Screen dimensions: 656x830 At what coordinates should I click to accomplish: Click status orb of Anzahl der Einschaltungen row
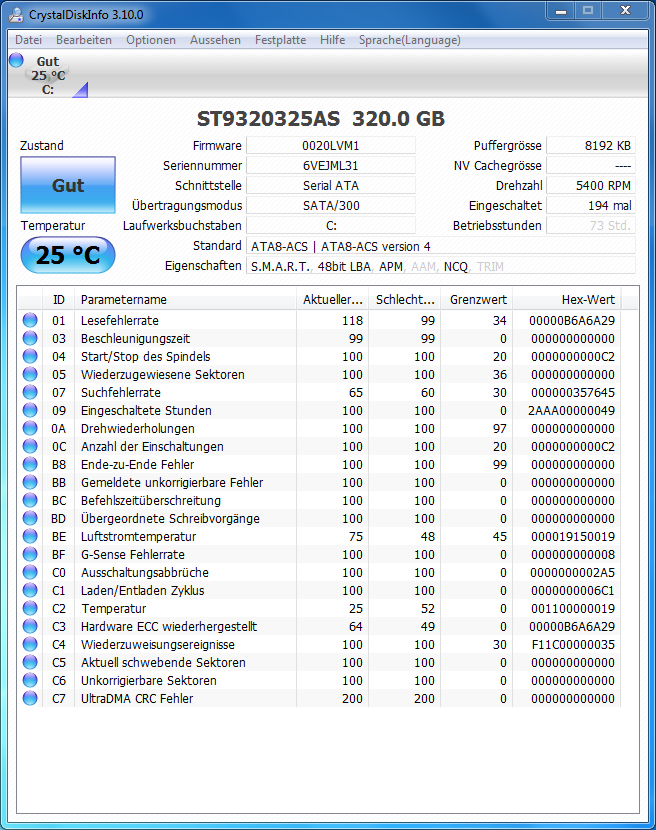point(30,446)
